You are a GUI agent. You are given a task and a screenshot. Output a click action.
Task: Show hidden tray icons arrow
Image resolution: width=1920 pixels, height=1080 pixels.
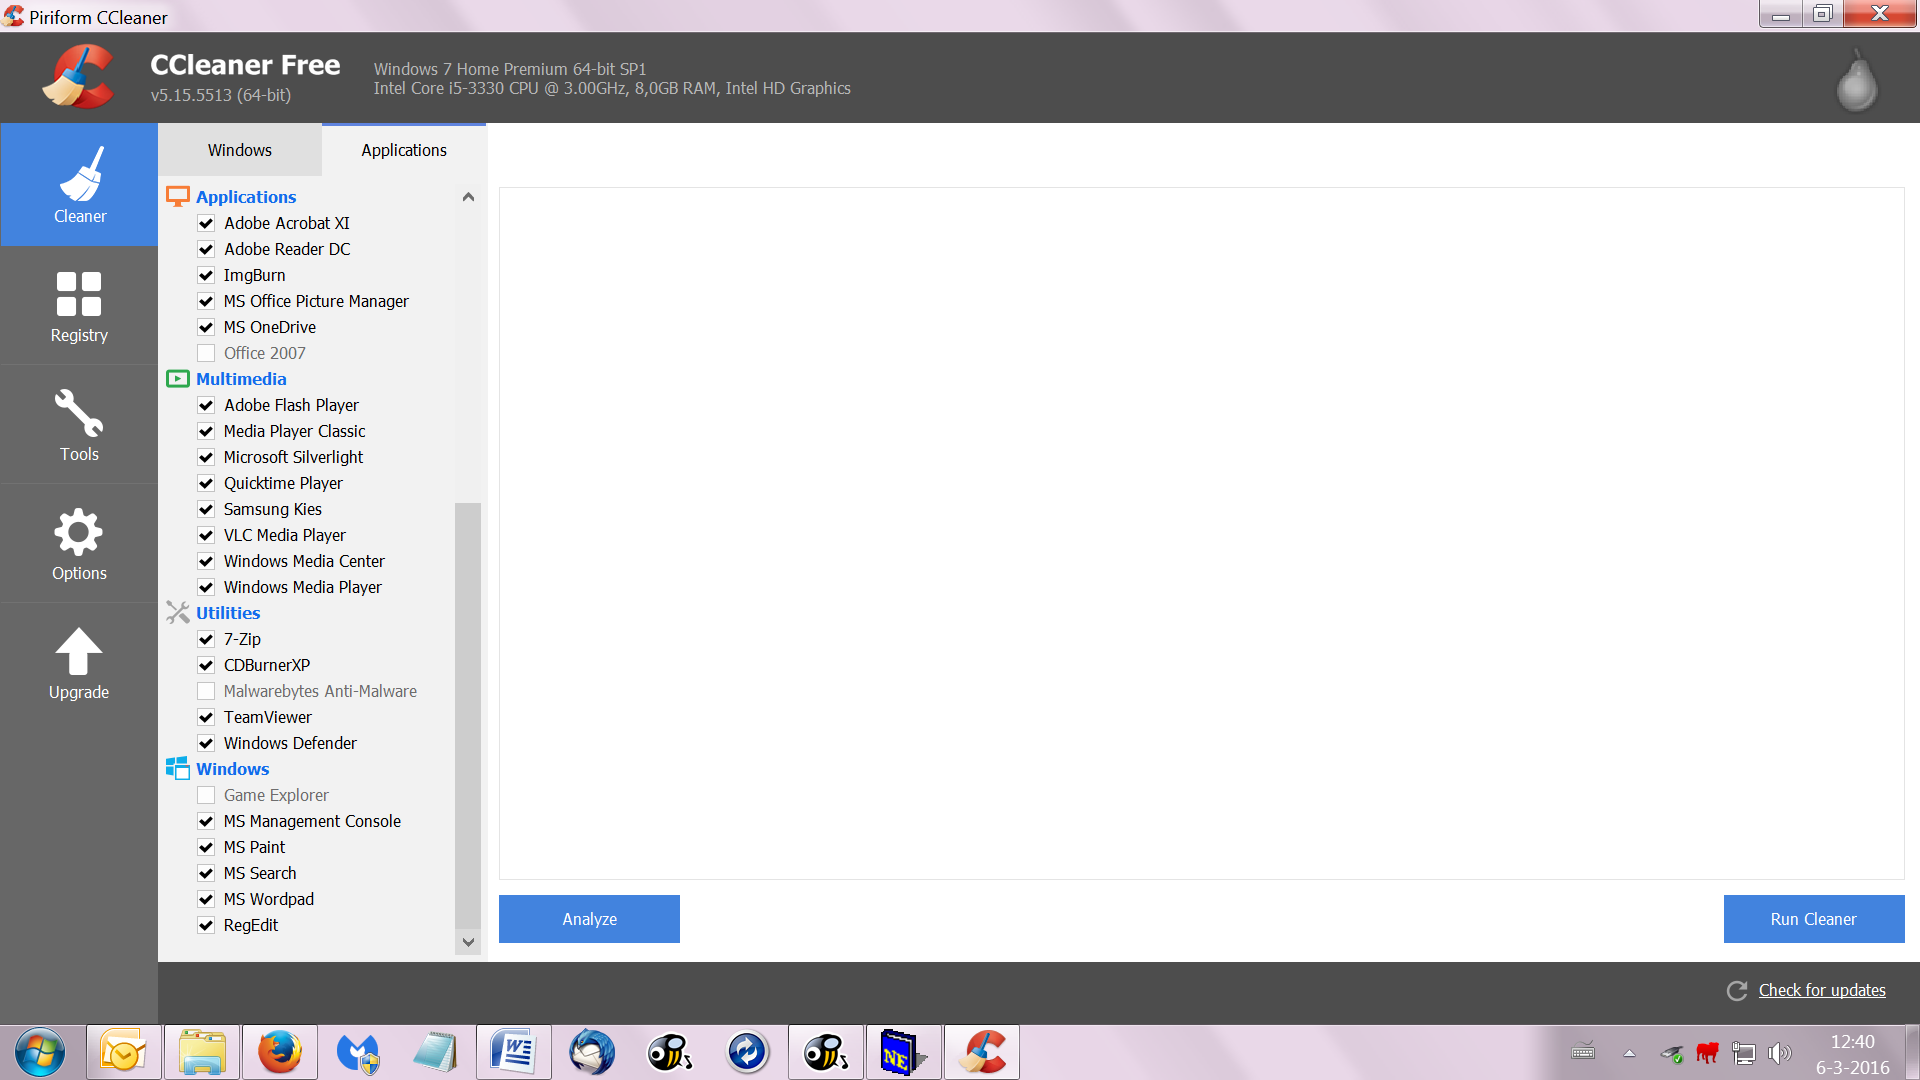[1629, 1053]
